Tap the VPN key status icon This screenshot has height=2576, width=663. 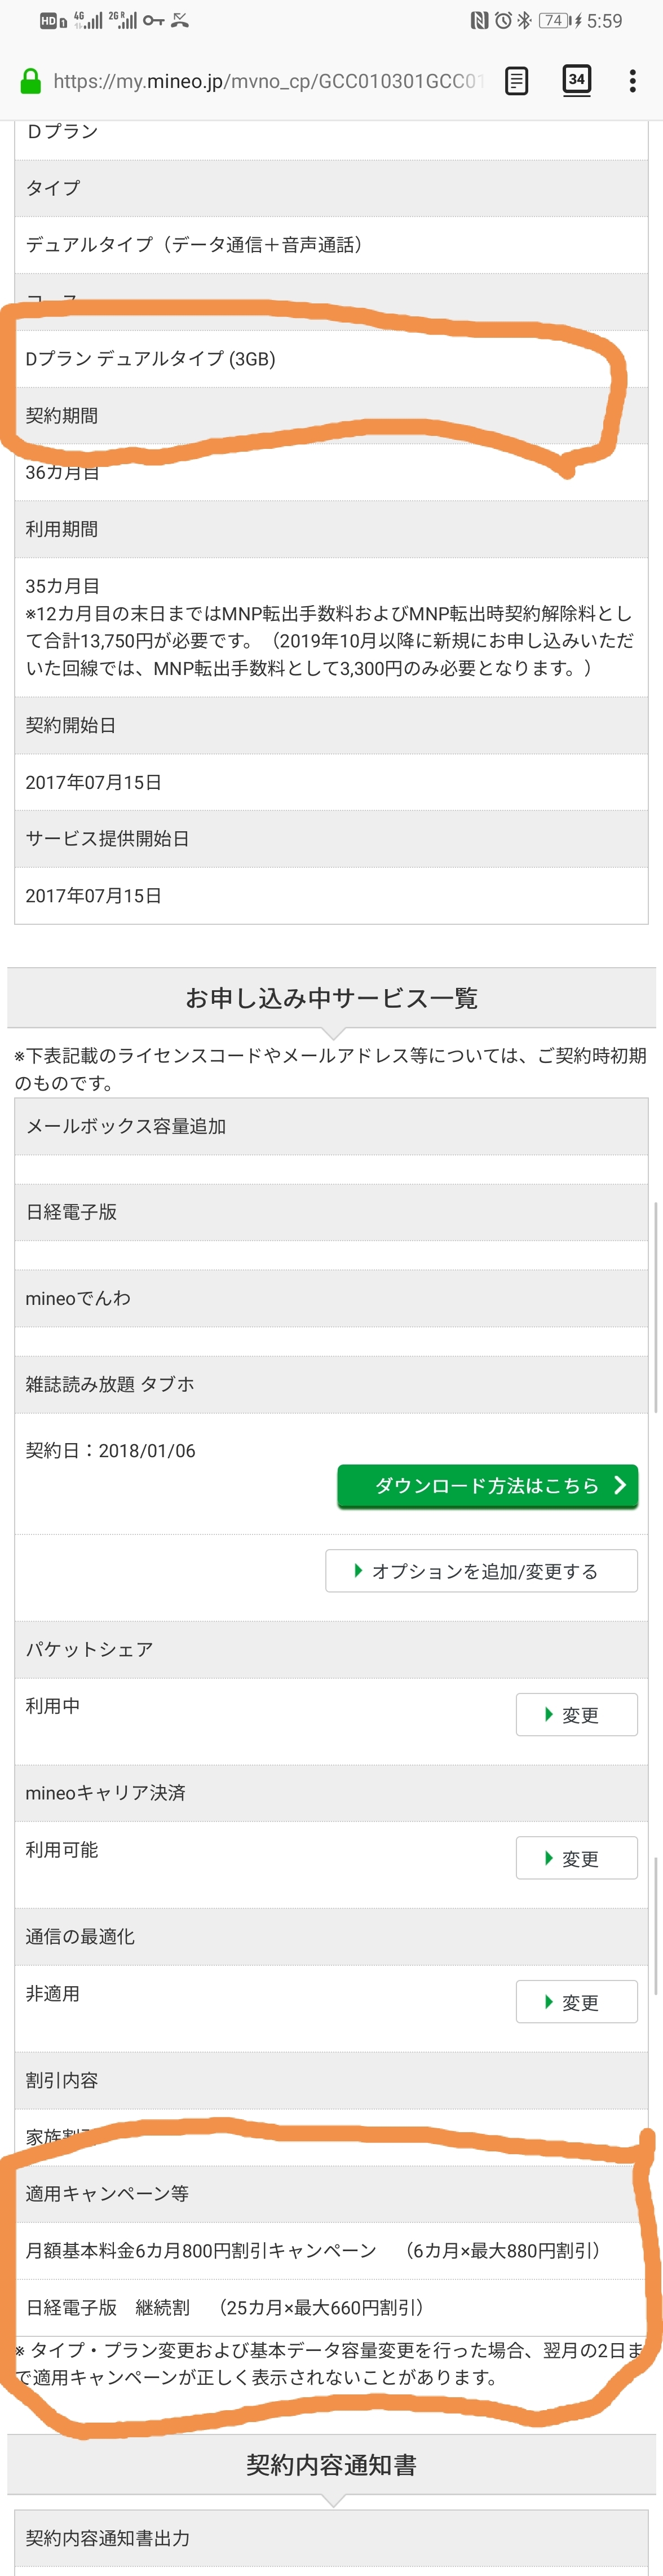tap(153, 20)
